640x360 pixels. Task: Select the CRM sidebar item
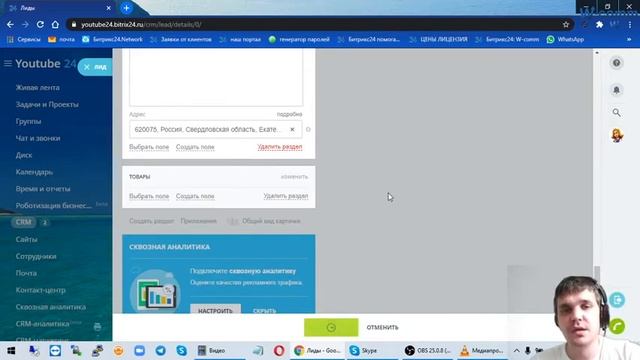(x=24, y=222)
